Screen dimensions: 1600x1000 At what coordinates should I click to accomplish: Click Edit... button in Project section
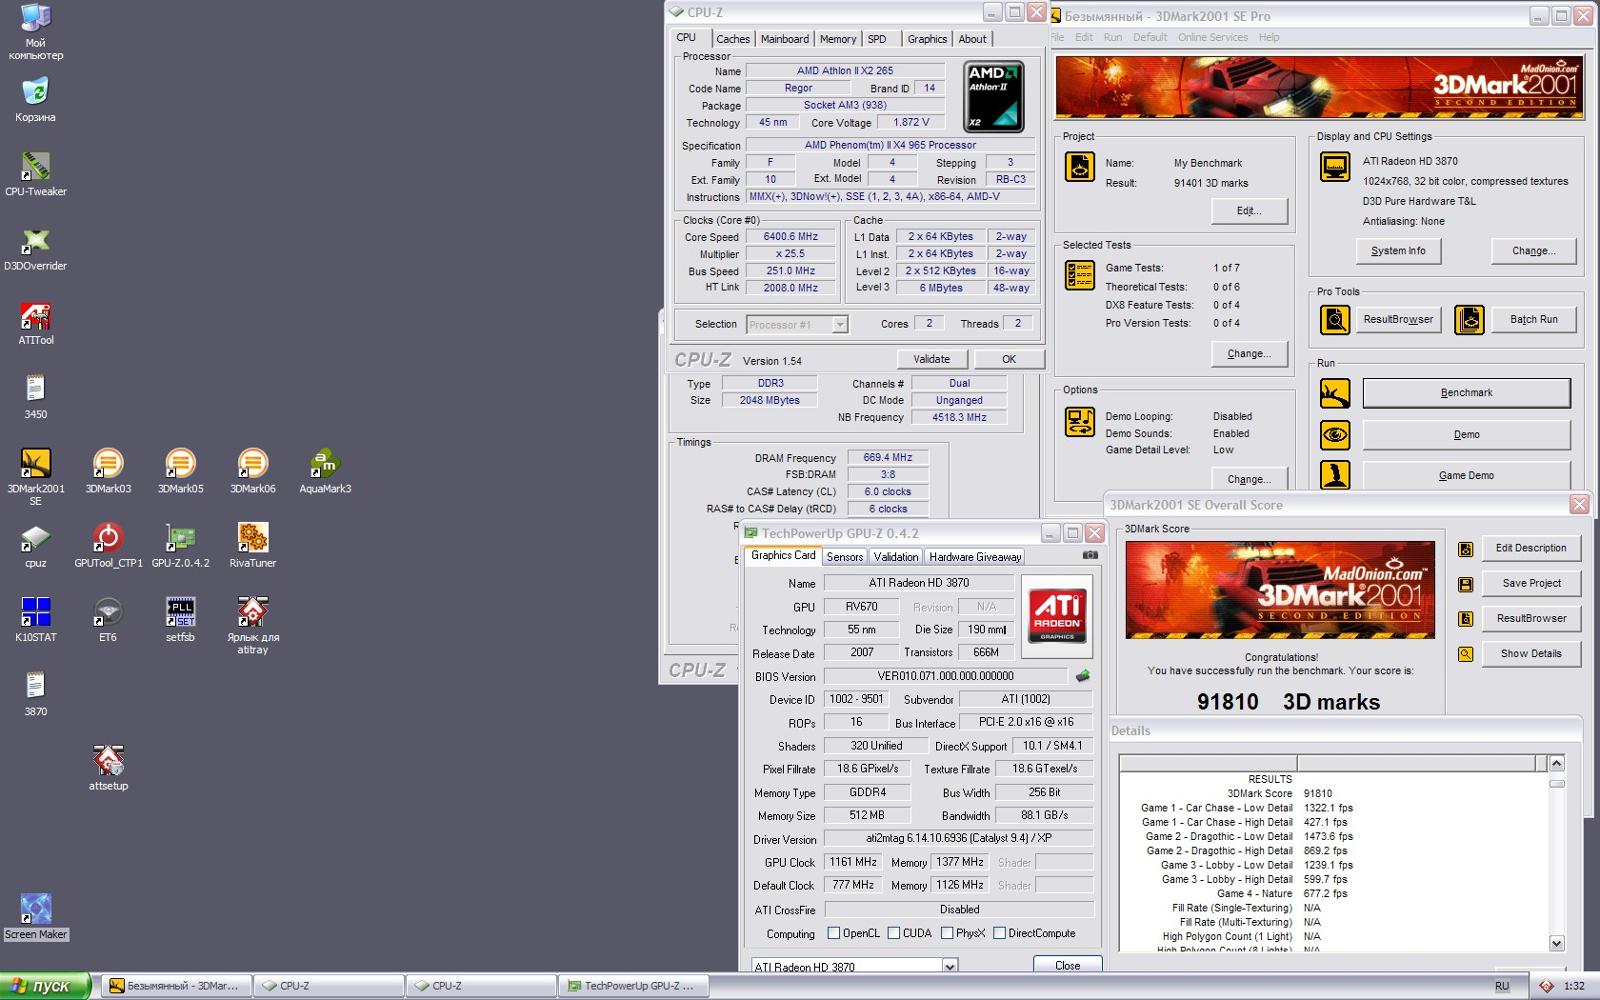tap(1249, 211)
